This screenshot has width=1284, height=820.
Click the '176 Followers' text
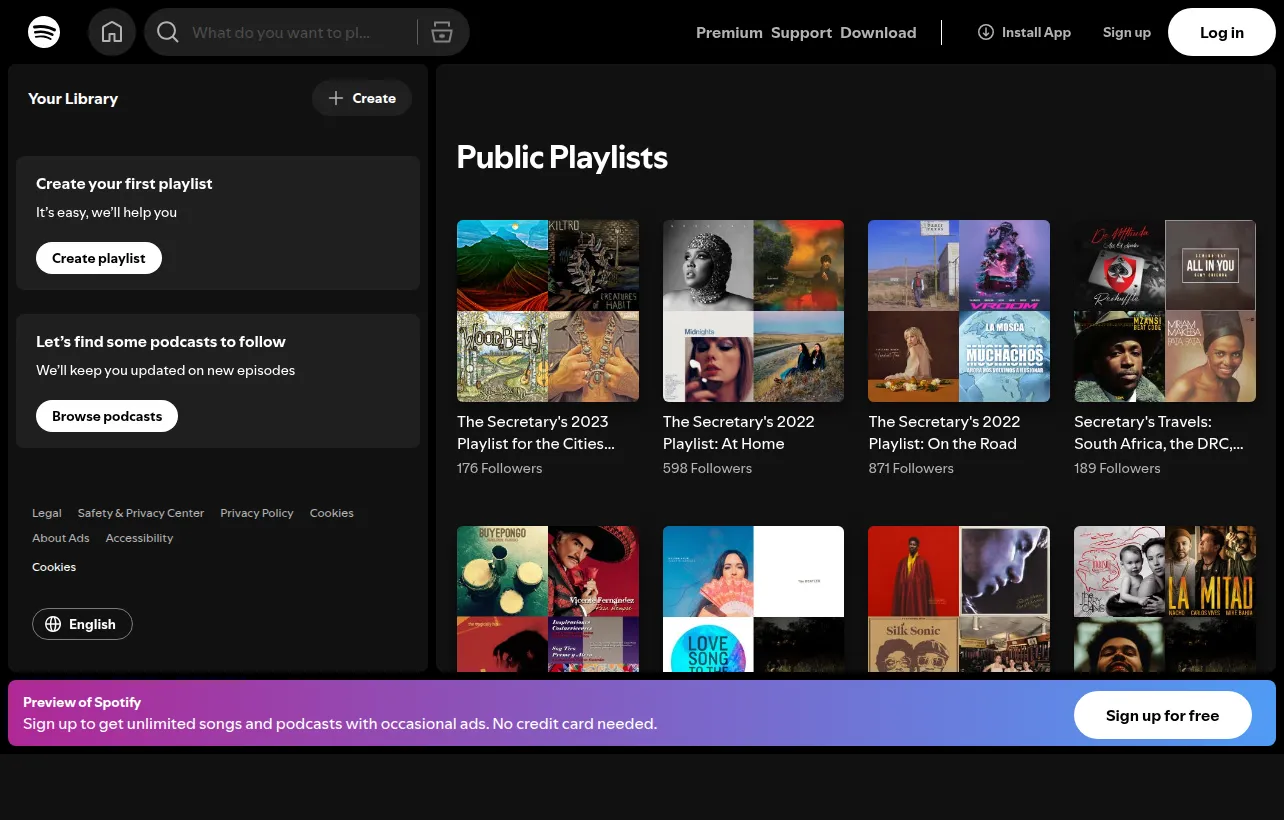(500, 468)
